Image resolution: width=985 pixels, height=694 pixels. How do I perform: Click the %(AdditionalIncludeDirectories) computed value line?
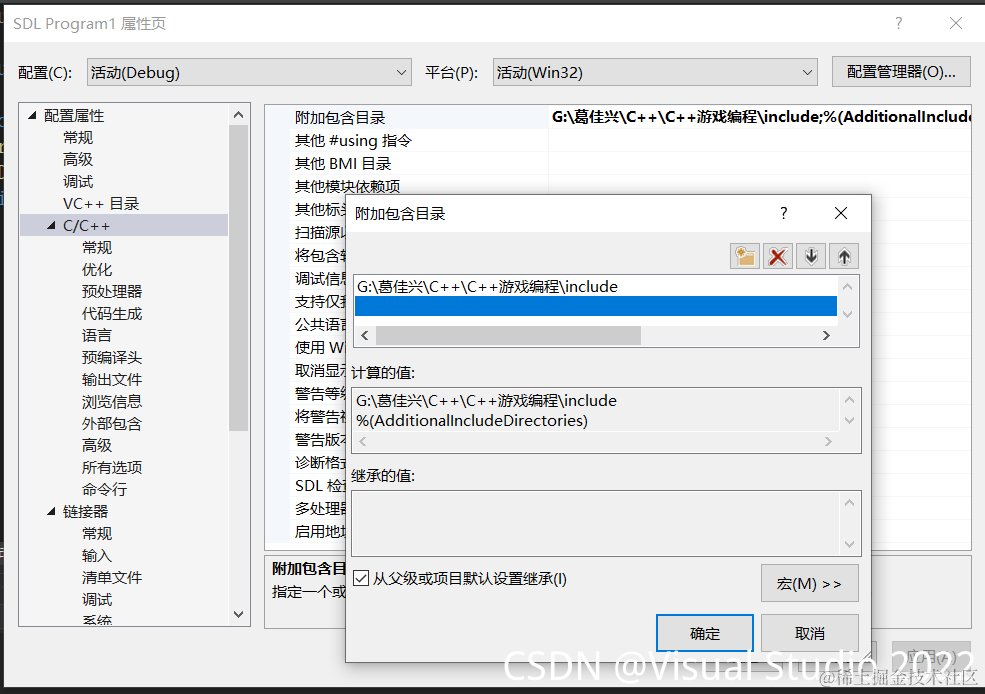pyautogui.click(x=472, y=420)
